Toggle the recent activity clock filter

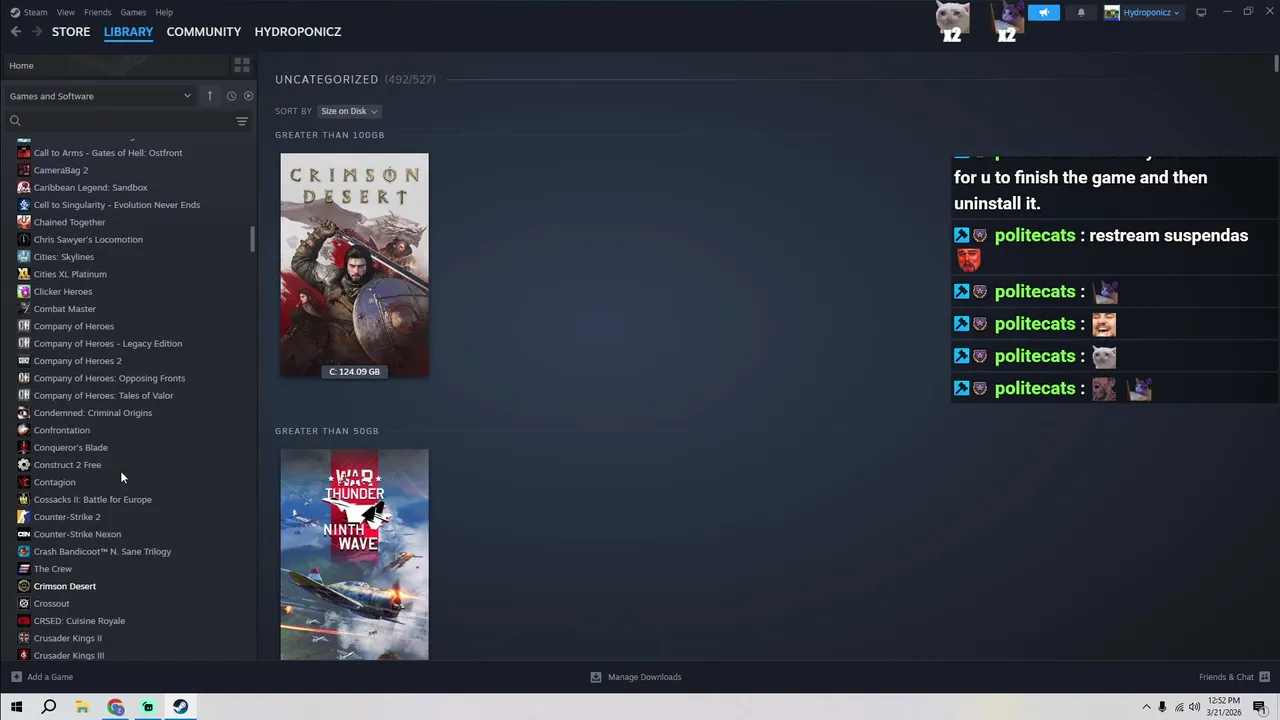231,96
